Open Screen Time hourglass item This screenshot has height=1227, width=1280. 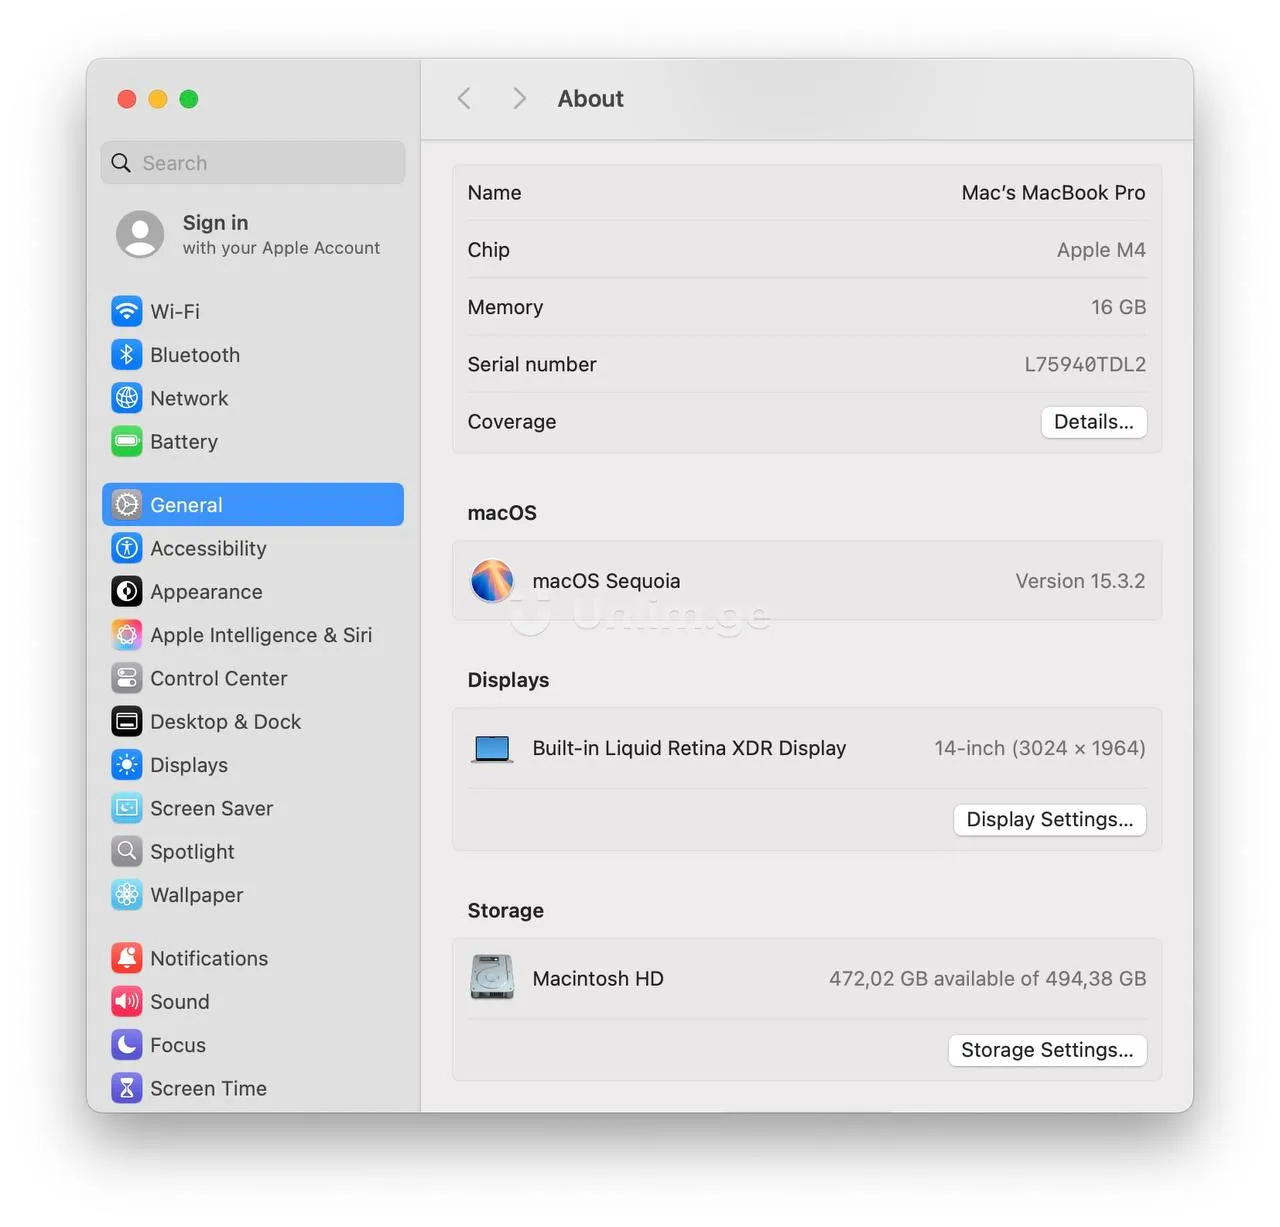(207, 1088)
